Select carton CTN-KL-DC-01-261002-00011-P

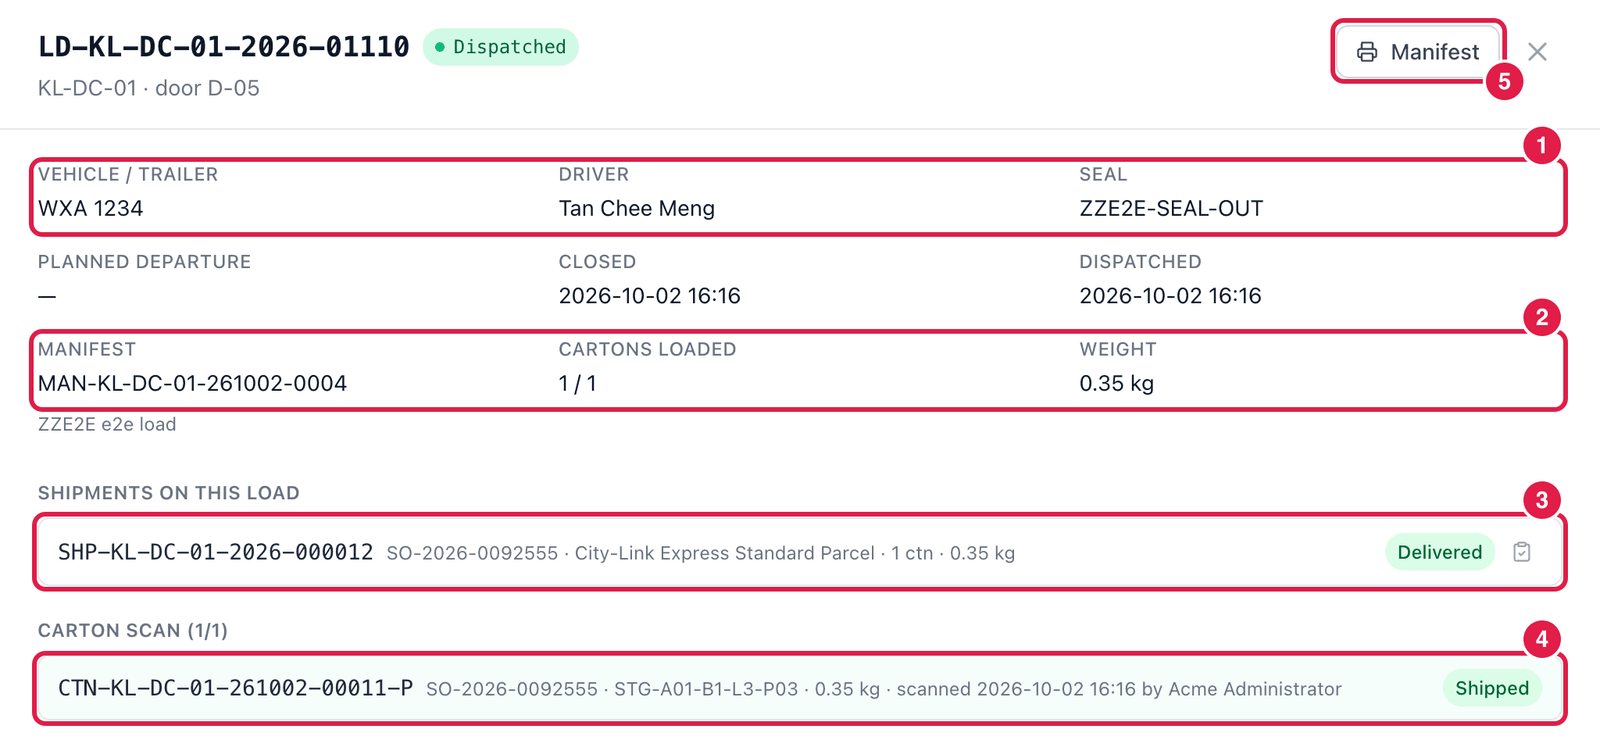798,688
